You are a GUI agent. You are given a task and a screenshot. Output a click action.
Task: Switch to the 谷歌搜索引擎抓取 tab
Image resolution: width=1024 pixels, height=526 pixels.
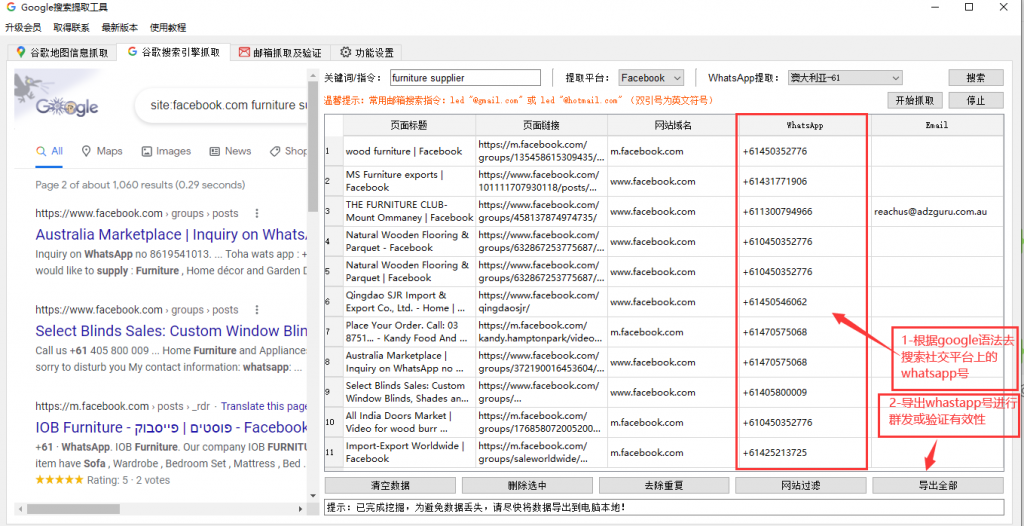pyautogui.click(x=174, y=52)
